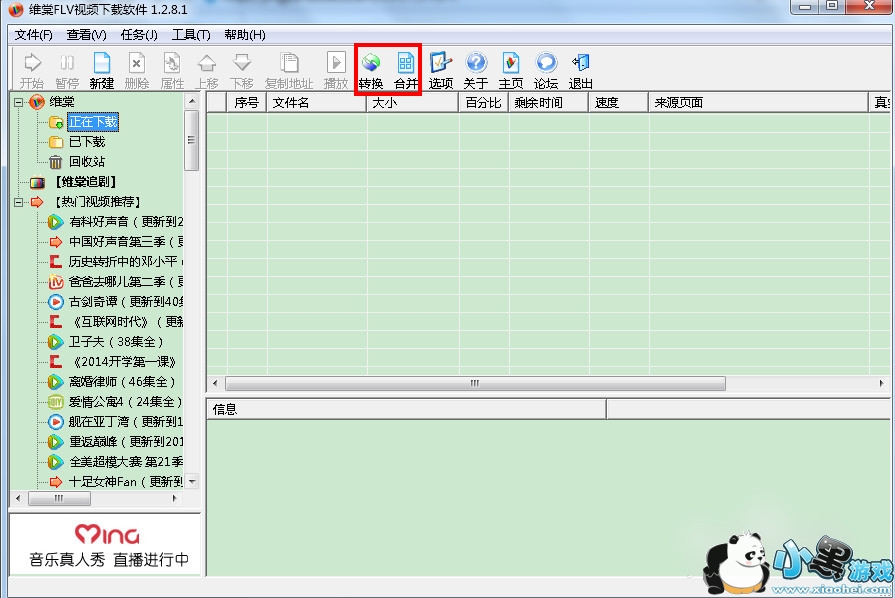Open the 文件(F) menu

(34, 35)
